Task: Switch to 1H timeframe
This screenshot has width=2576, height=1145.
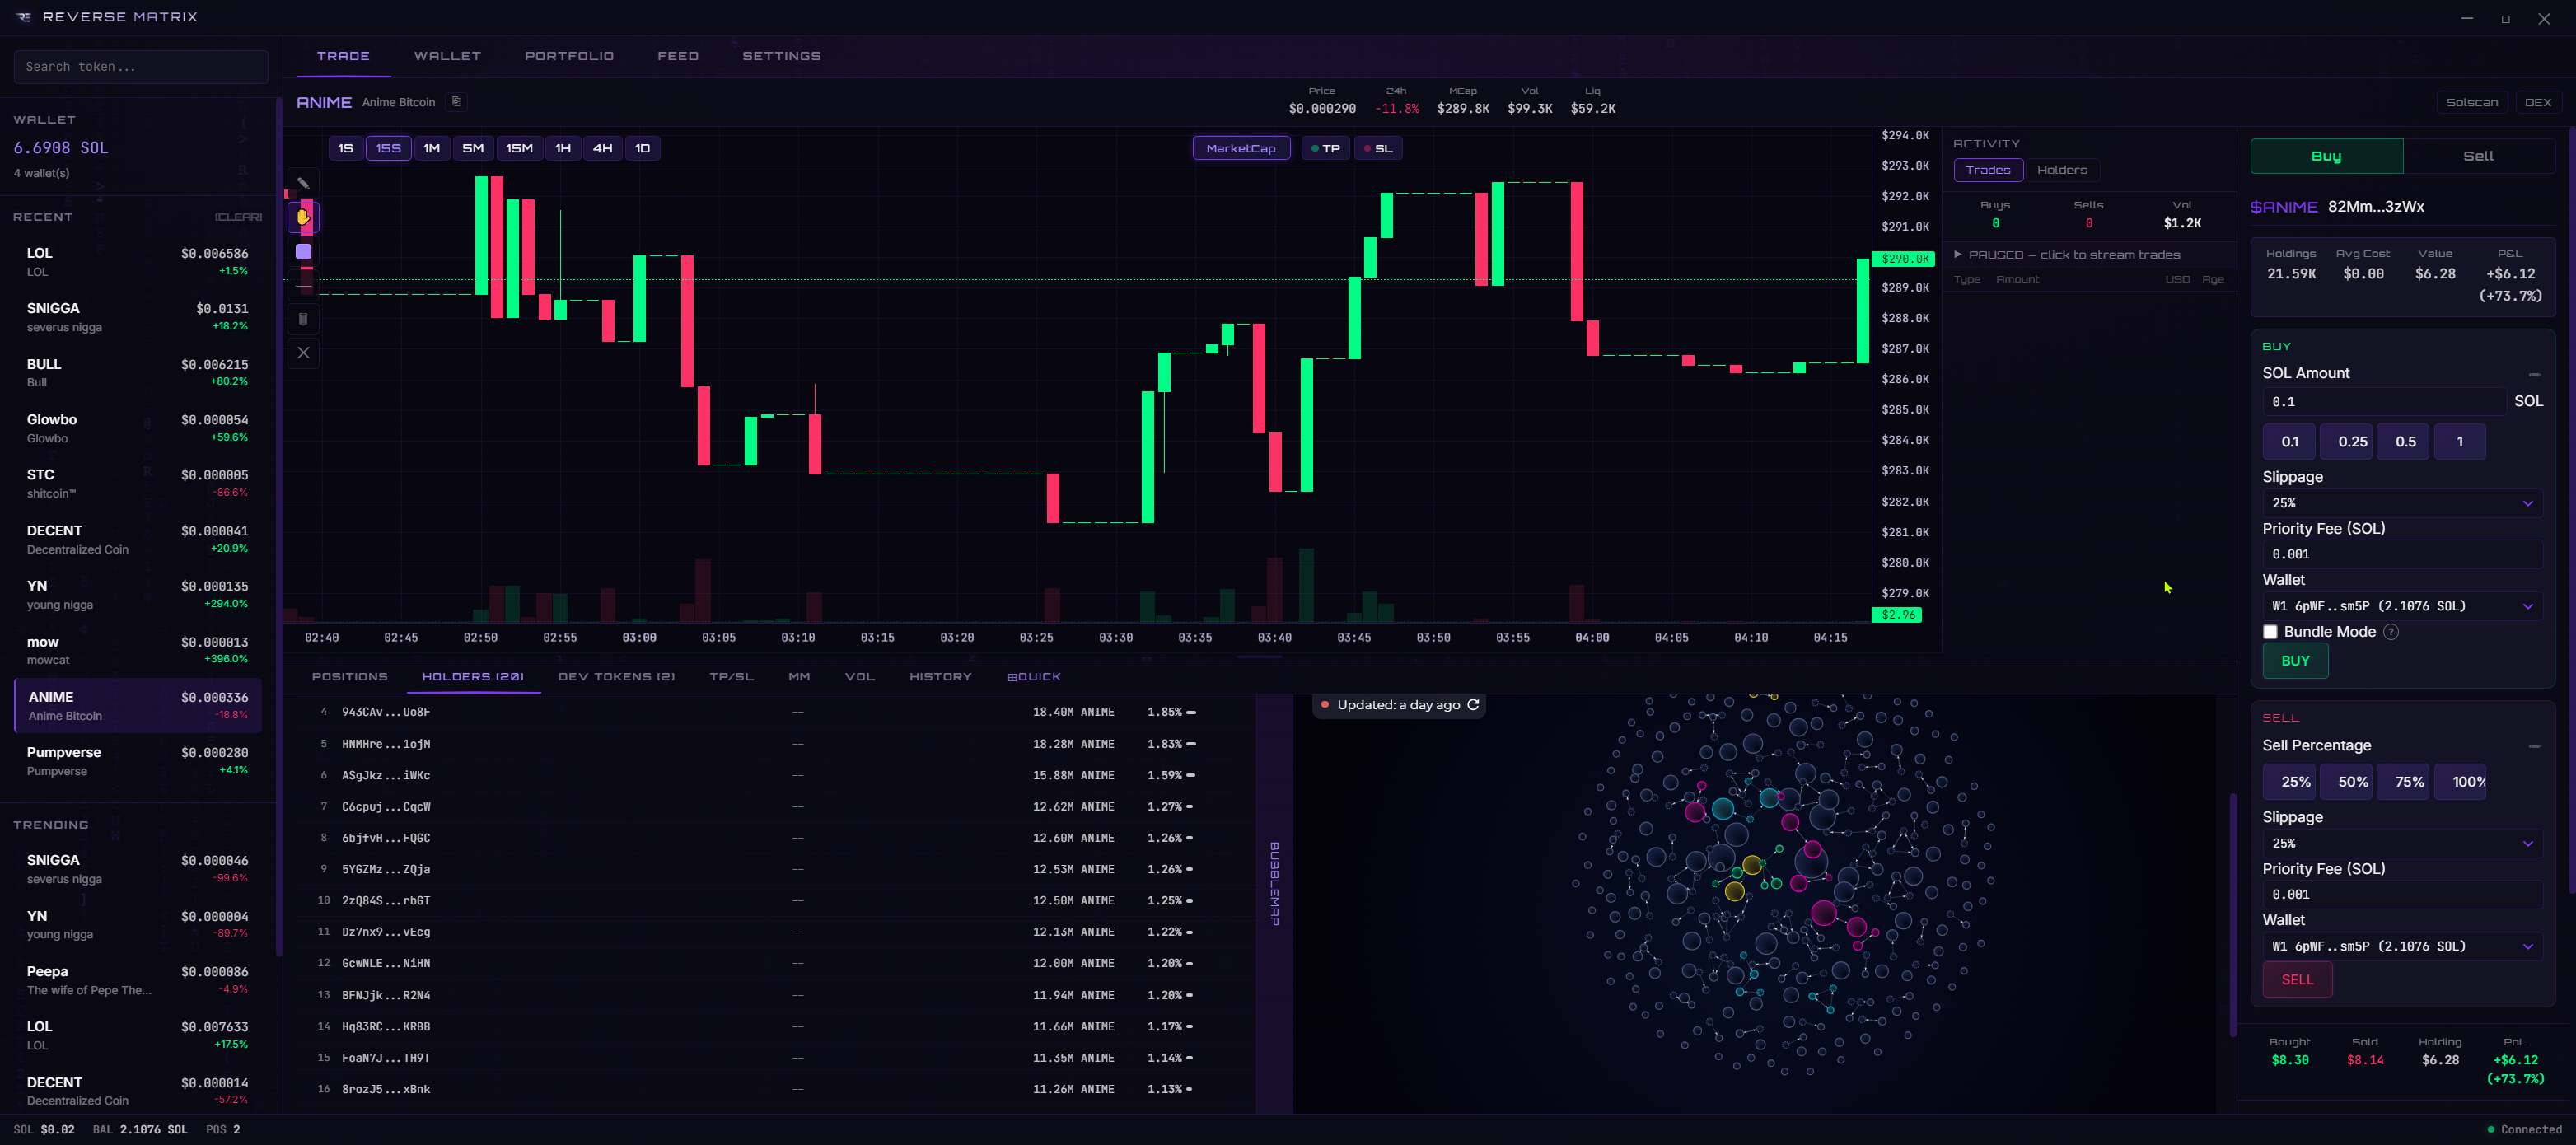Action: [563, 148]
